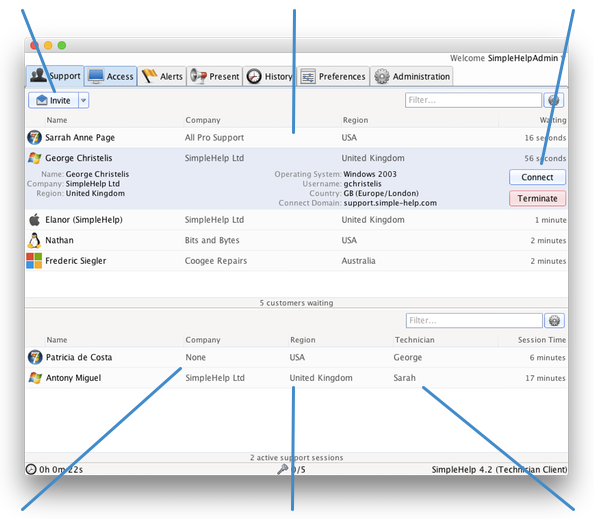Open filter settings gear for waiting customers
The width and height of the screenshot is (594, 519).
pyautogui.click(x=554, y=100)
